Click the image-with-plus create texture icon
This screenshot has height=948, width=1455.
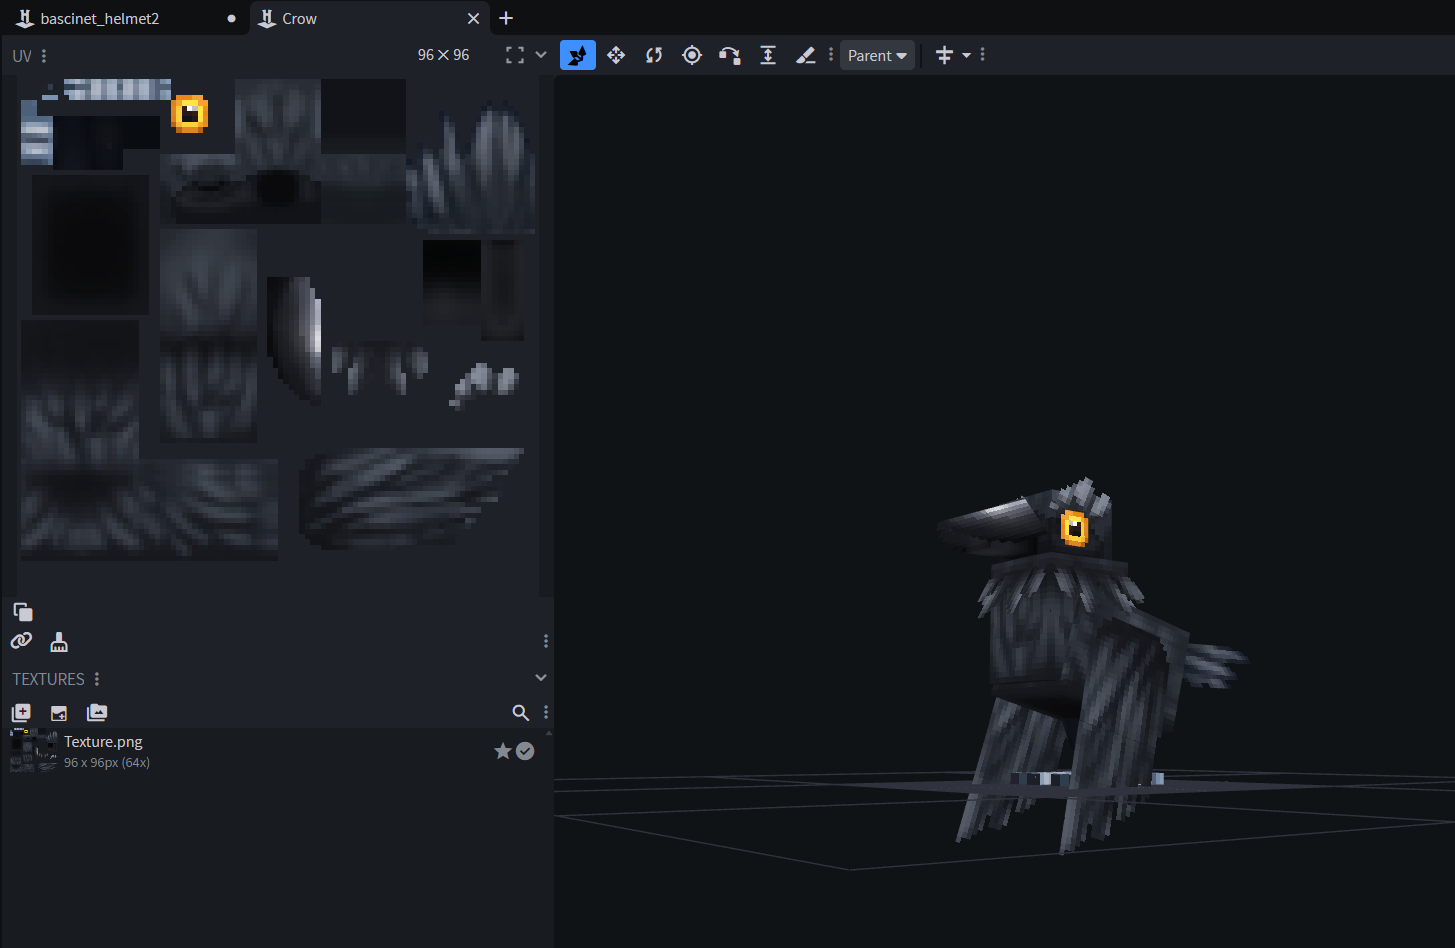pyautogui.click(x=59, y=713)
